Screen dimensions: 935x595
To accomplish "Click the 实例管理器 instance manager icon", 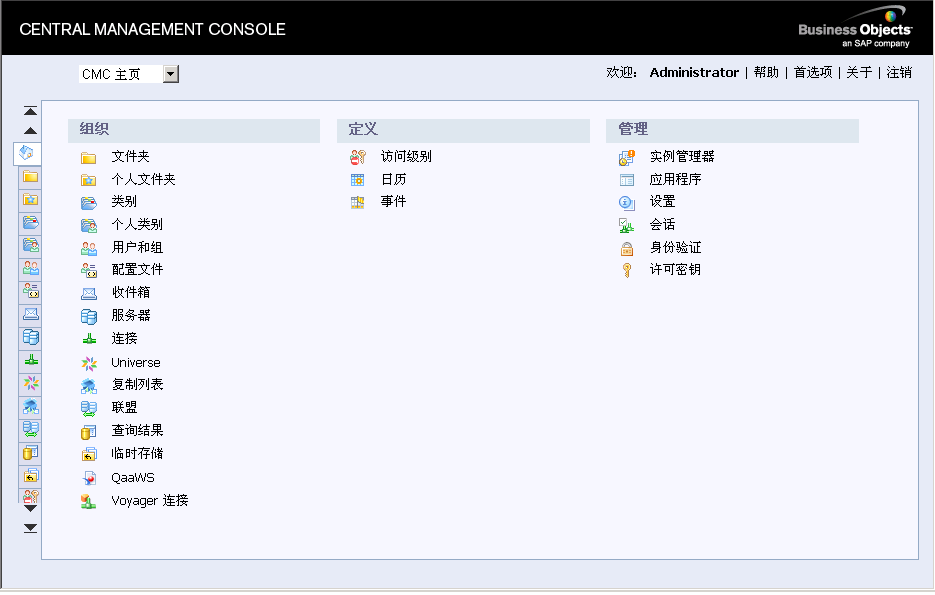I will point(627,157).
